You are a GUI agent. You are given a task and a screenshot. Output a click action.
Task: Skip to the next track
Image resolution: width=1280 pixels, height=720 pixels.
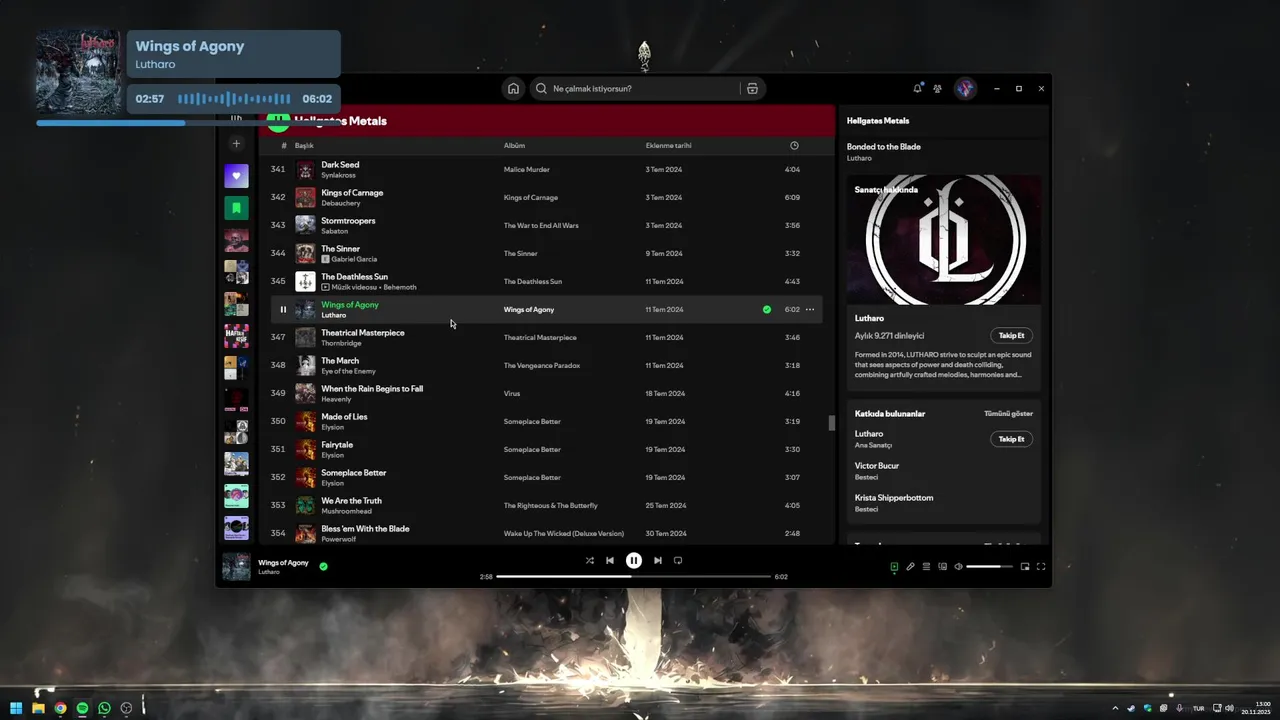pyautogui.click(x=657, y=560)
